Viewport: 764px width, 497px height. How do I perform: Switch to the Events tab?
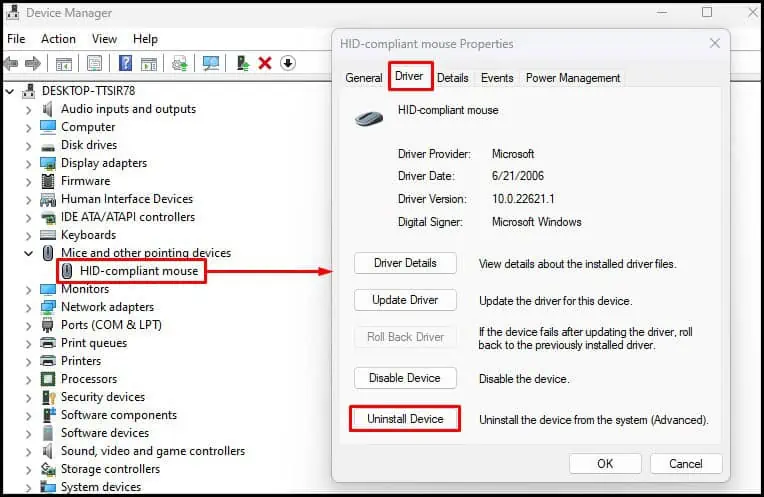(497, 78)
